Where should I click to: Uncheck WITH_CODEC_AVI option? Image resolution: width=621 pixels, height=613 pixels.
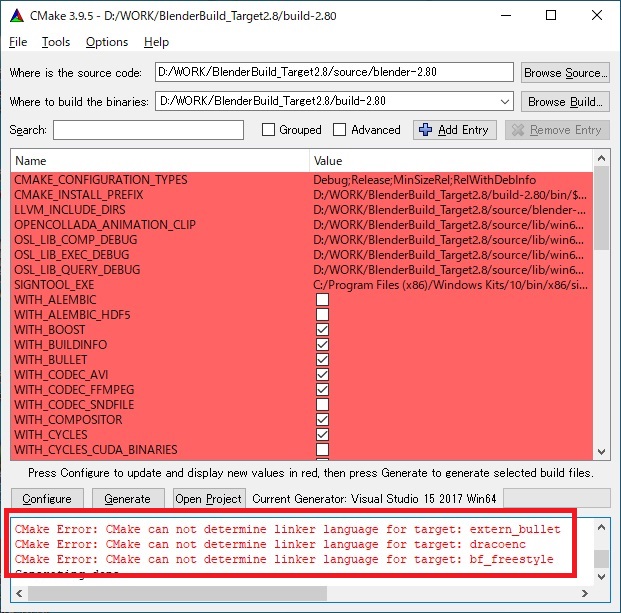point(322,375)
